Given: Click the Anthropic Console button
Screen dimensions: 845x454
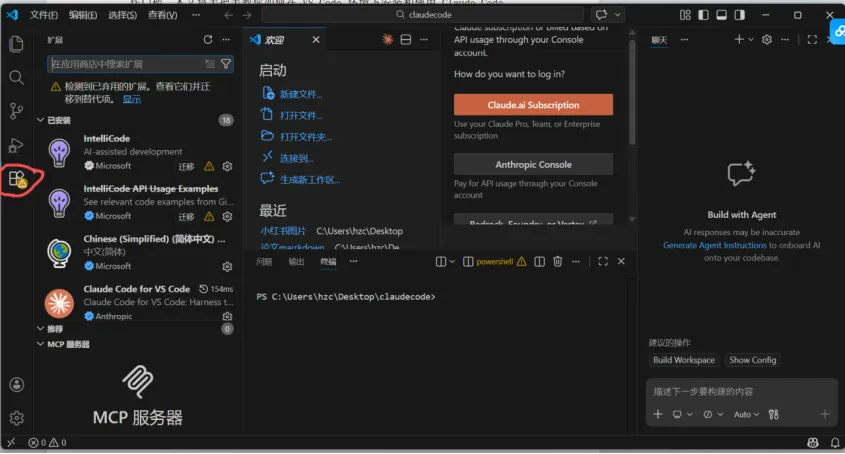Looking at the screenshot, I should coord(533,164).
